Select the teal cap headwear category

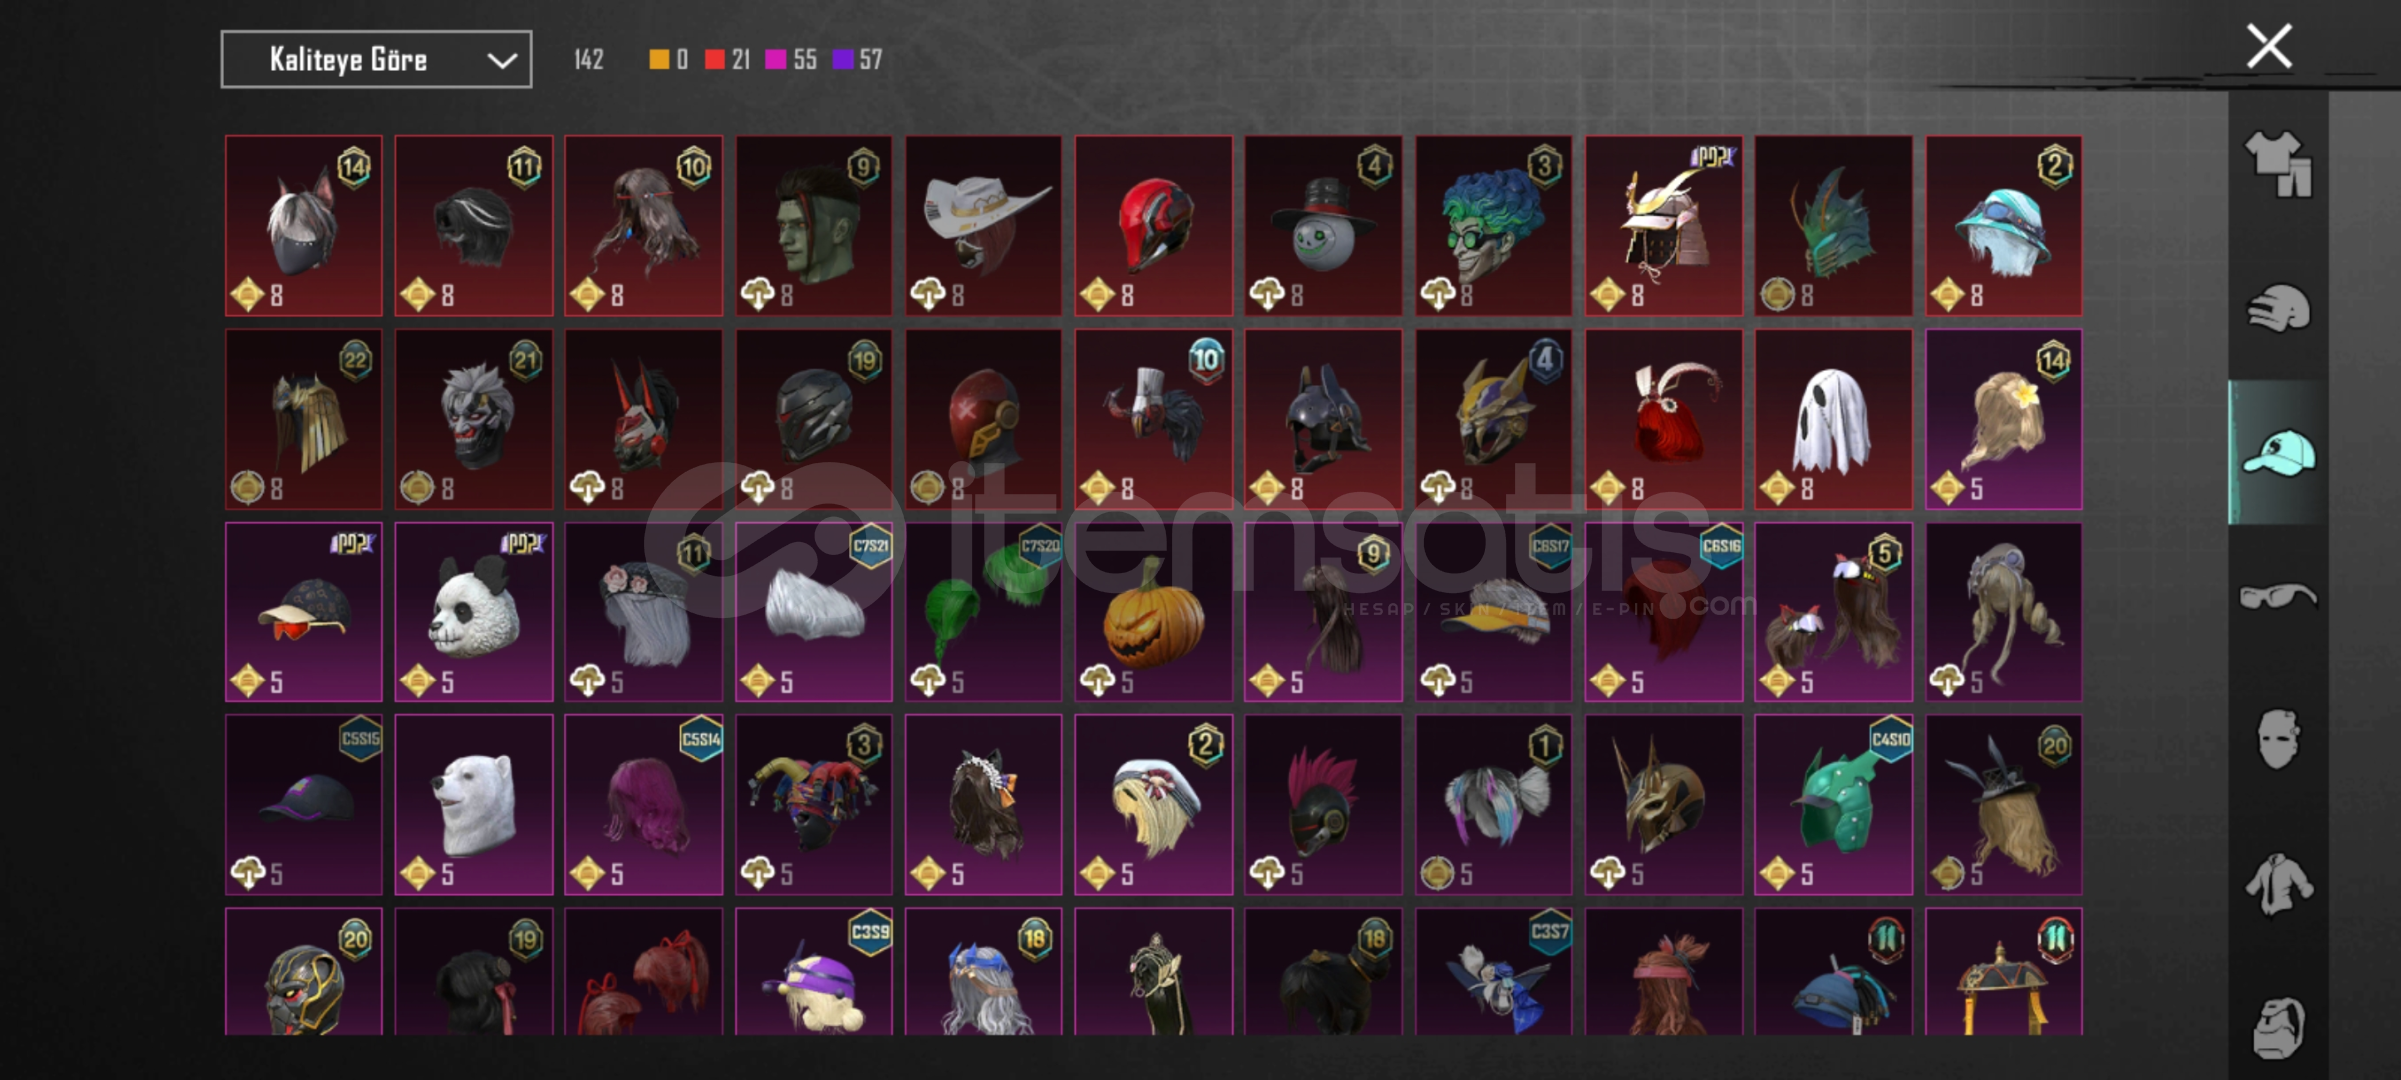point(2278,453)
